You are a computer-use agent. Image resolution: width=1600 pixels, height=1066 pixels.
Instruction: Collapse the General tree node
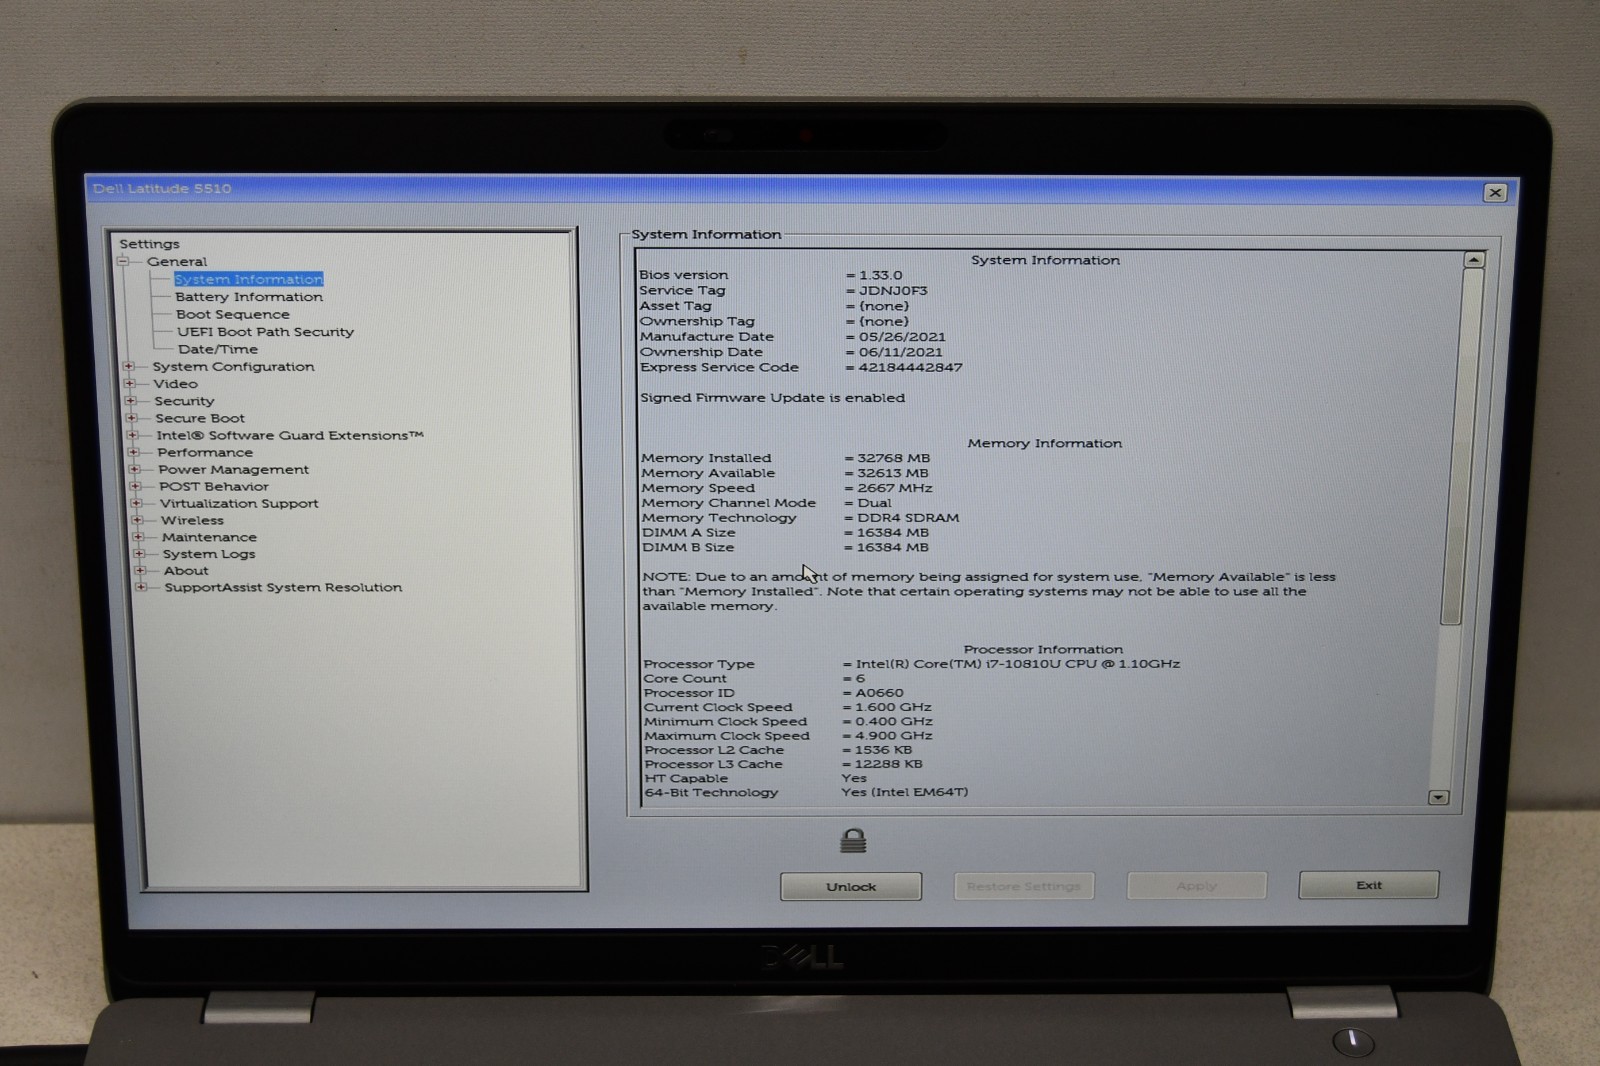click(x=123, y=262)
